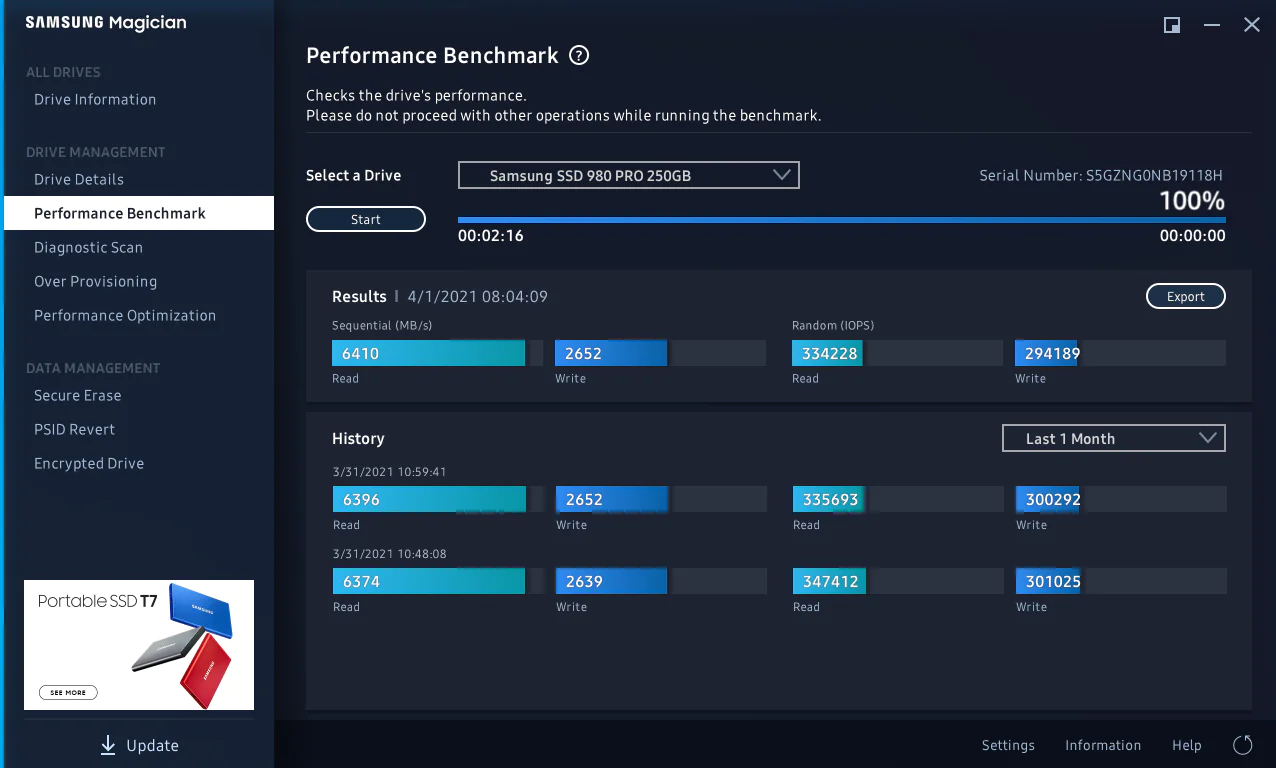Screen dimensions: 1276x768
Task: Open Drive Information in sidebar
Action: tap(95, 100)
